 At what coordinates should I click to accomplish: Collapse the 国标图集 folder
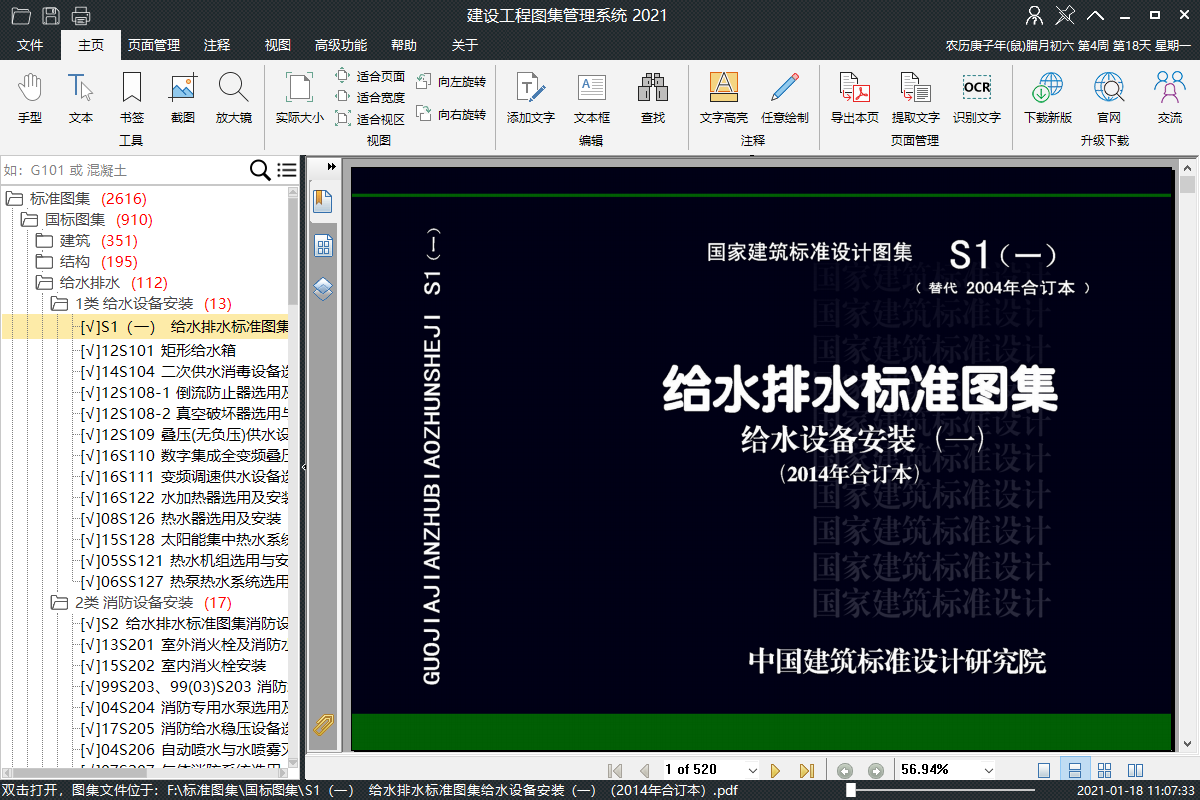(x=29, y=219)
